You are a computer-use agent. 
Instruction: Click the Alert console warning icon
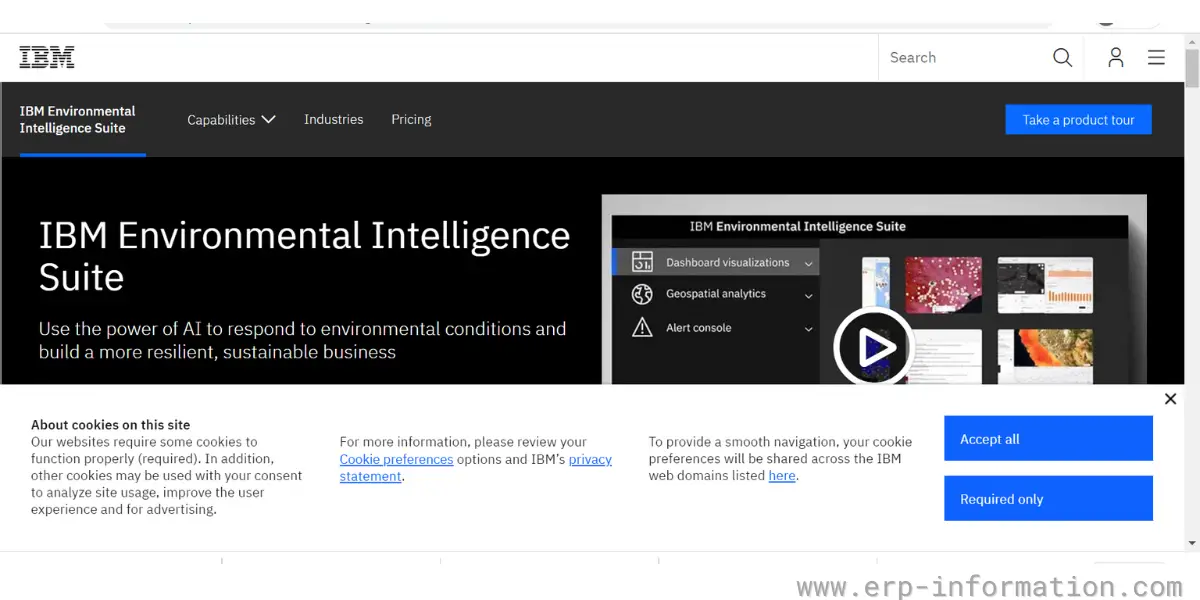pos(642,327)
